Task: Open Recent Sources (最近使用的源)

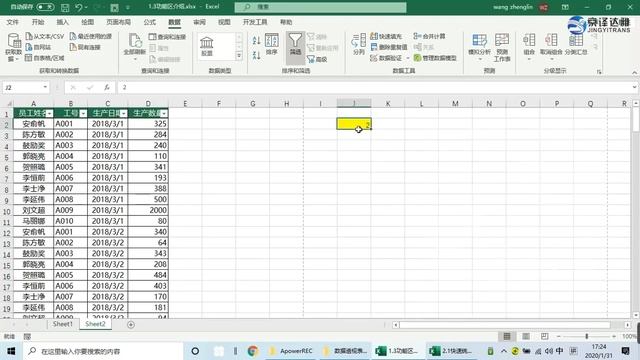Action: coord(91,36)
